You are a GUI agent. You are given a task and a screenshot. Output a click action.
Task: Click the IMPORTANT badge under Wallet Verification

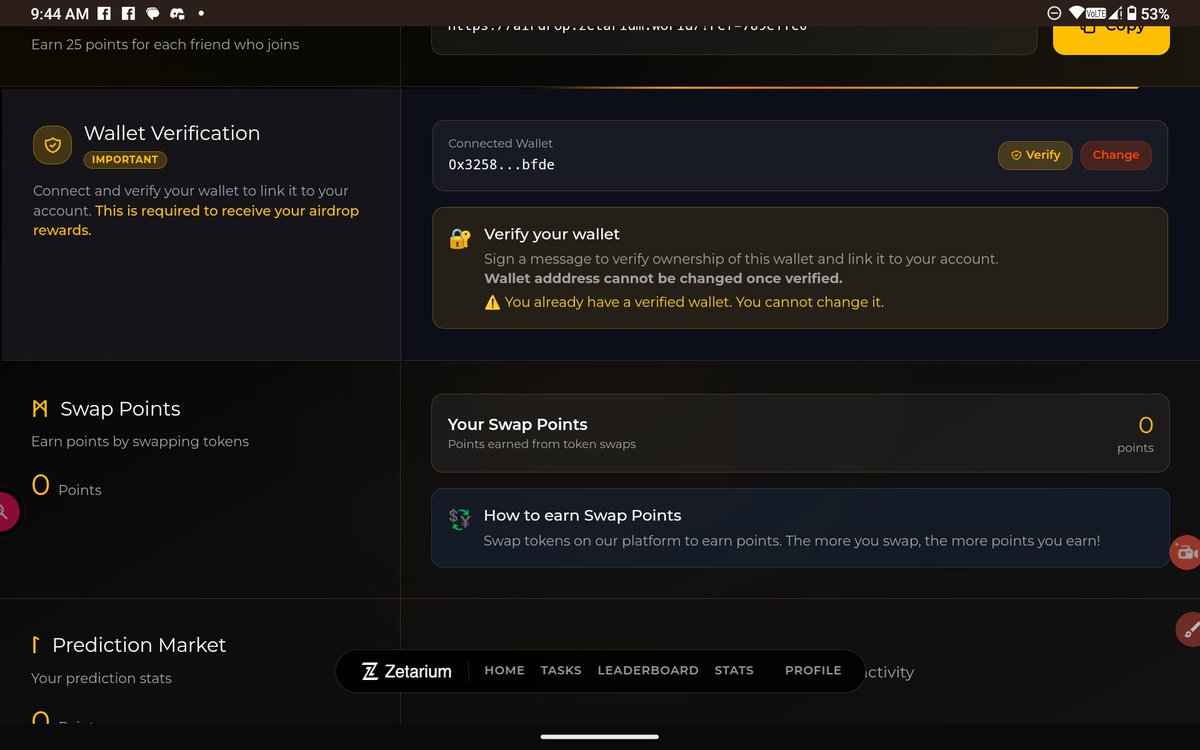[125, 160]
